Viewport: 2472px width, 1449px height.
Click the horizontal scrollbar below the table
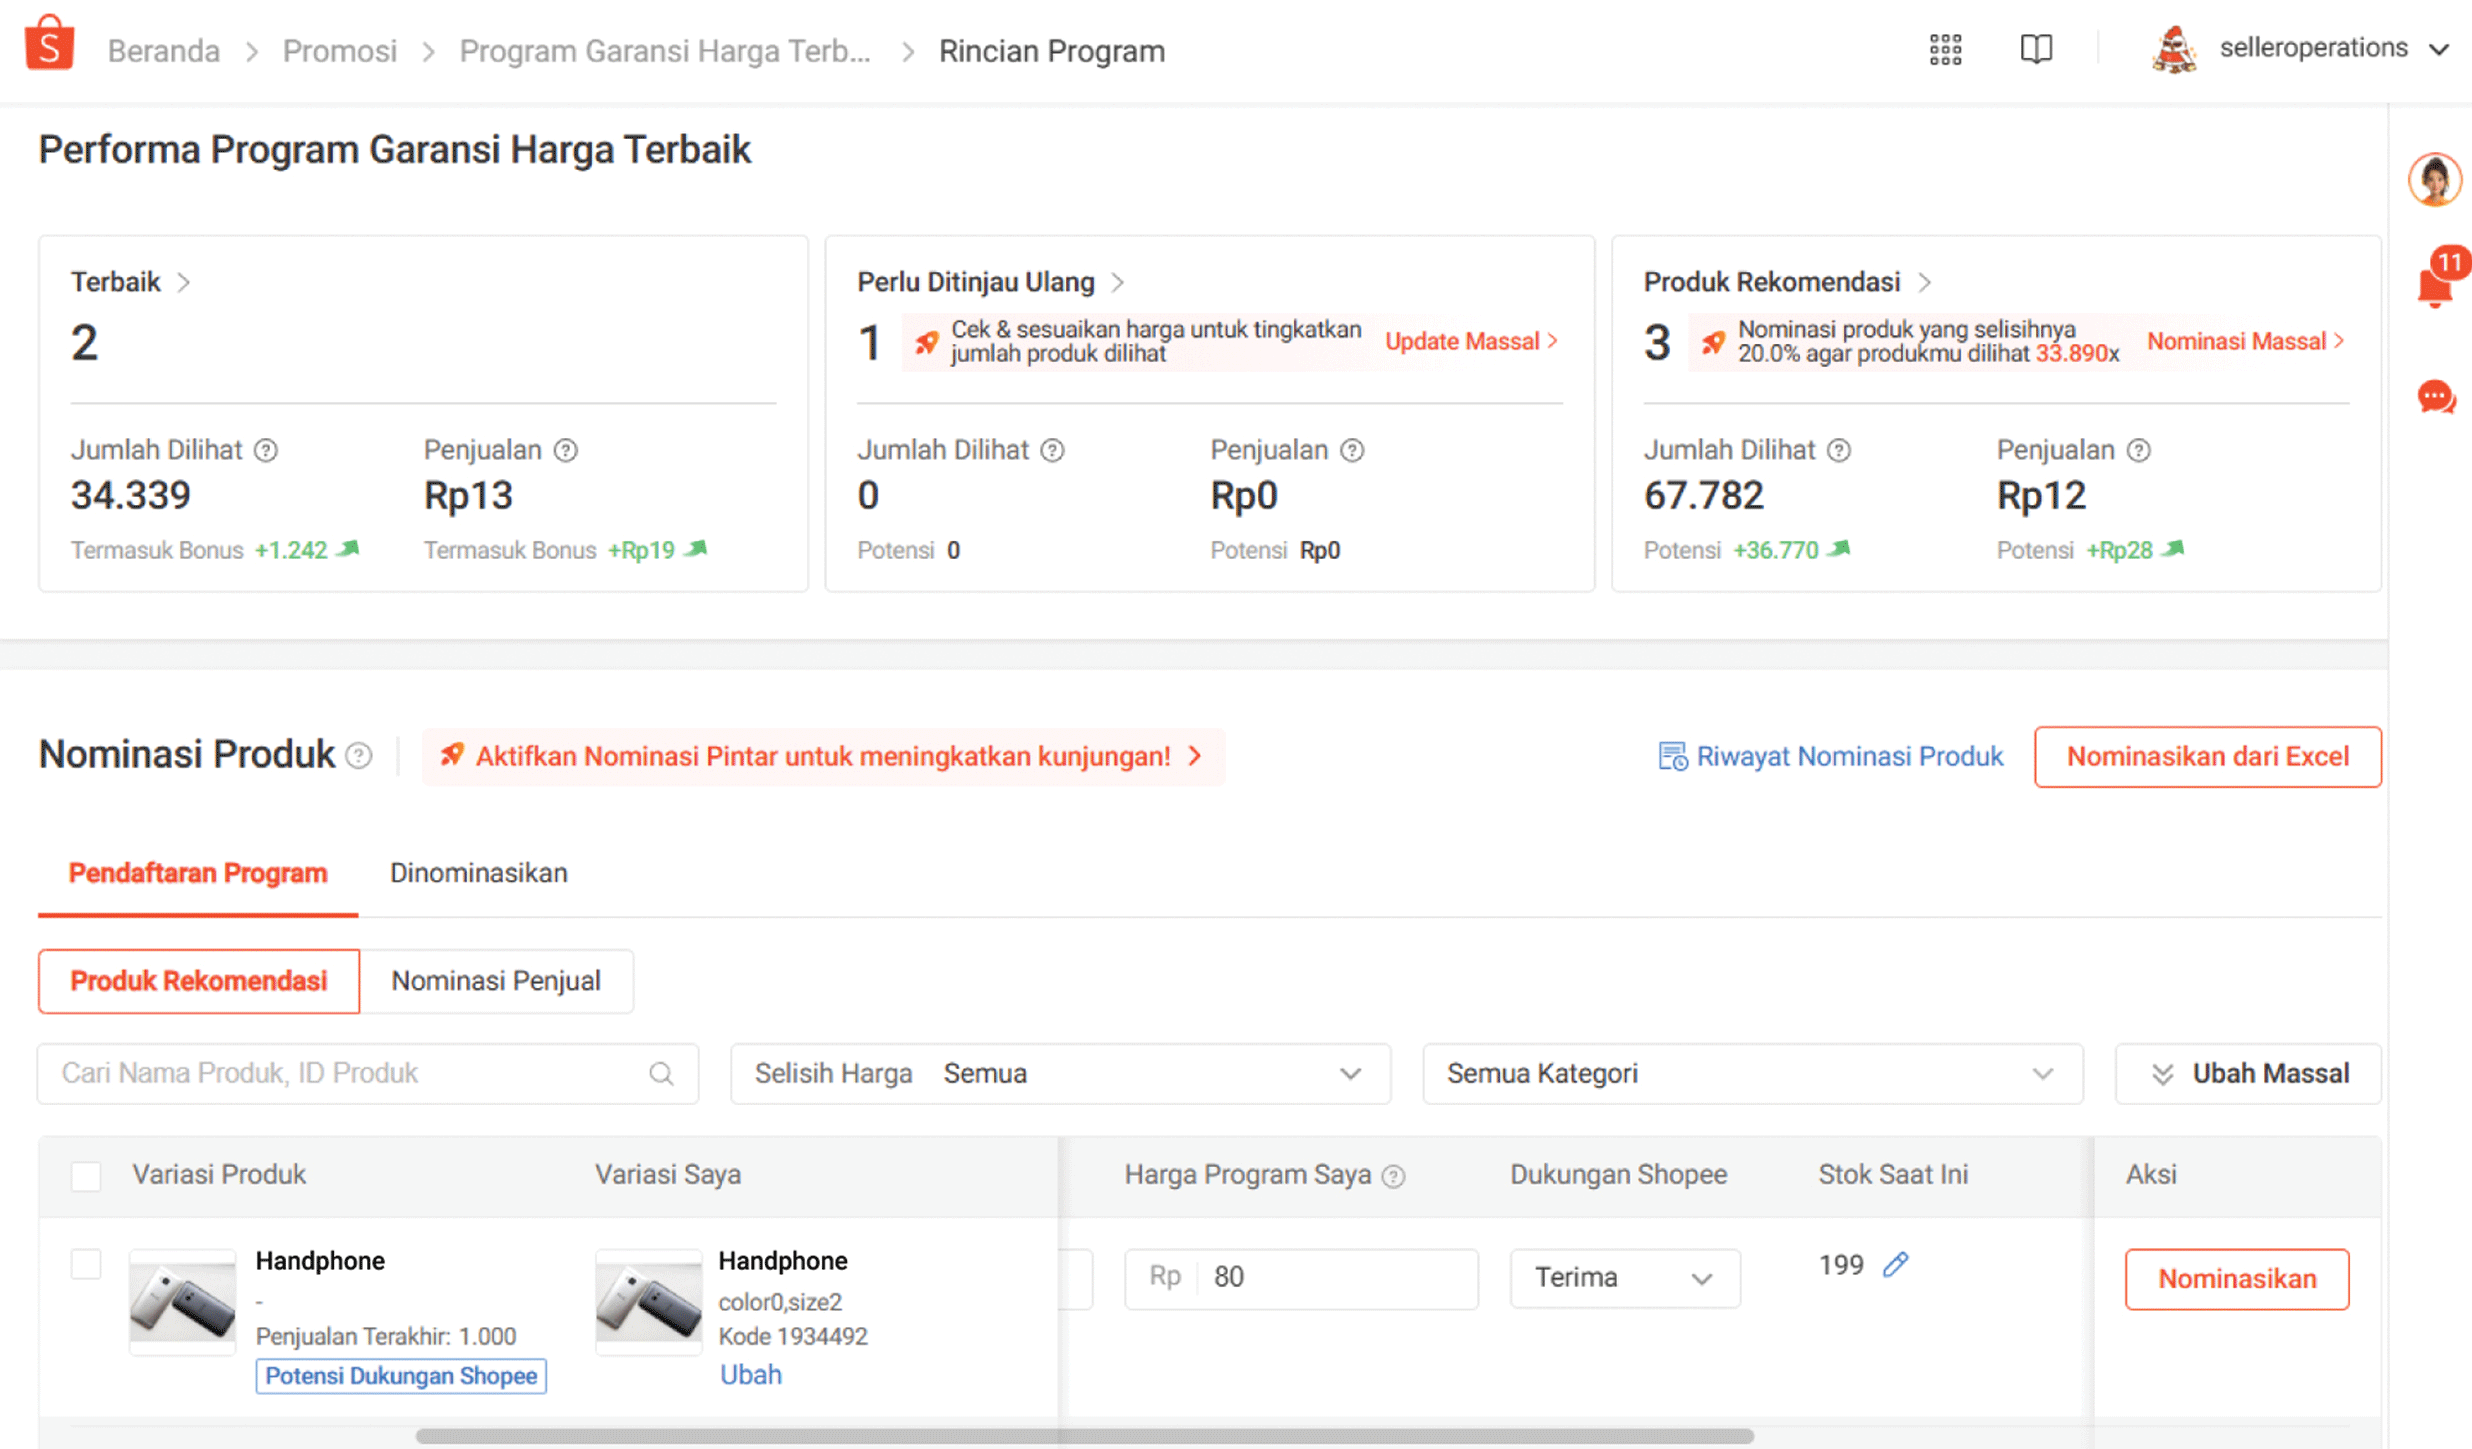click(x=1084, y=1436)
